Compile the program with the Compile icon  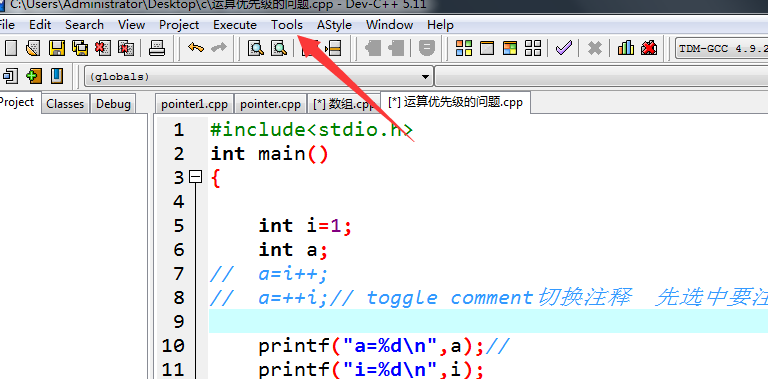[463, 48]
